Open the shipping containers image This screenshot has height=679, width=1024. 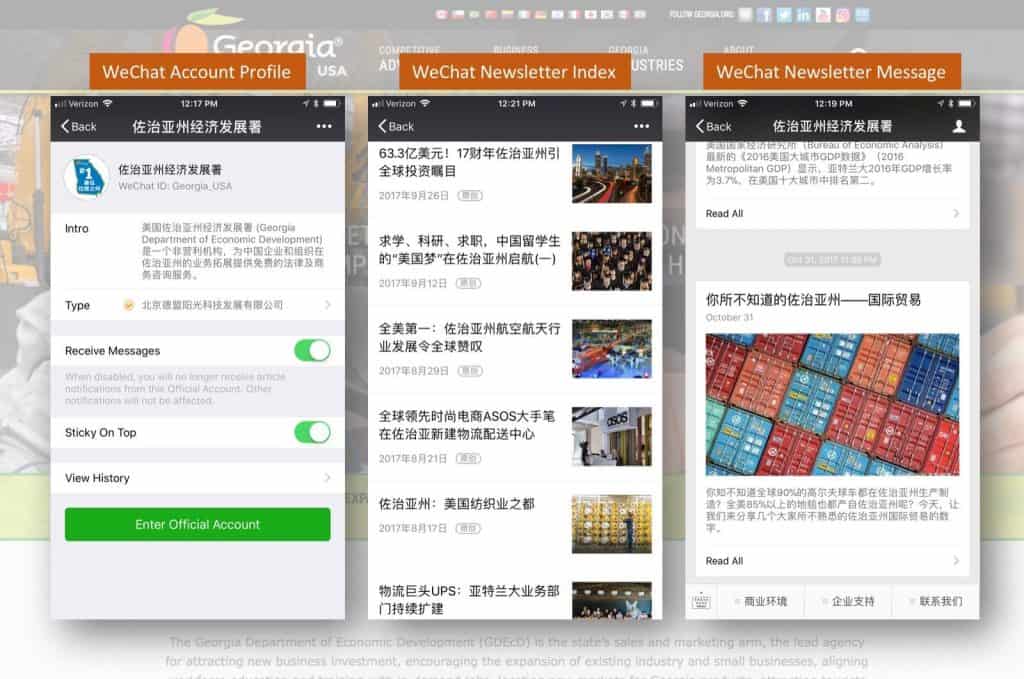coord(832,404)
